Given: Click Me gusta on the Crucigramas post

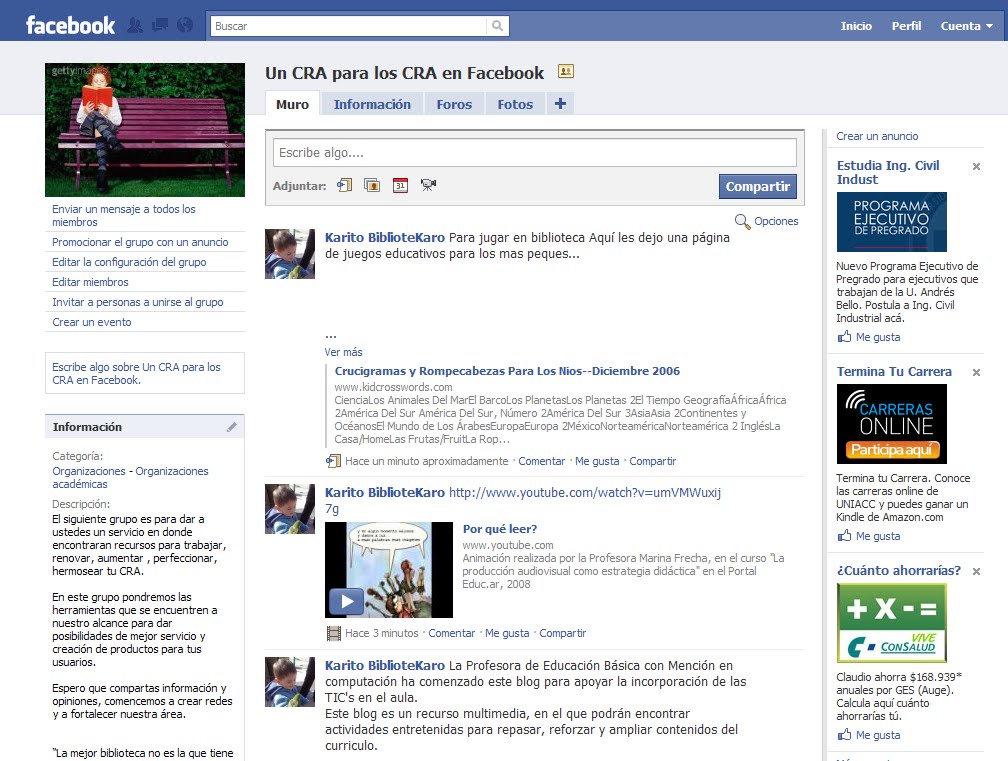Looking at the screenshot, I should pyautogui.click(x=597, y=461).
